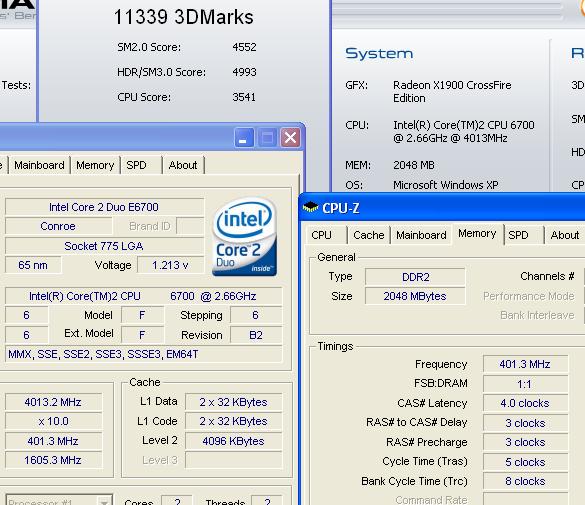The image size is (585, 505).
Task: Open Memory tab in left CPU-Z window
Action: coord(95,165)
